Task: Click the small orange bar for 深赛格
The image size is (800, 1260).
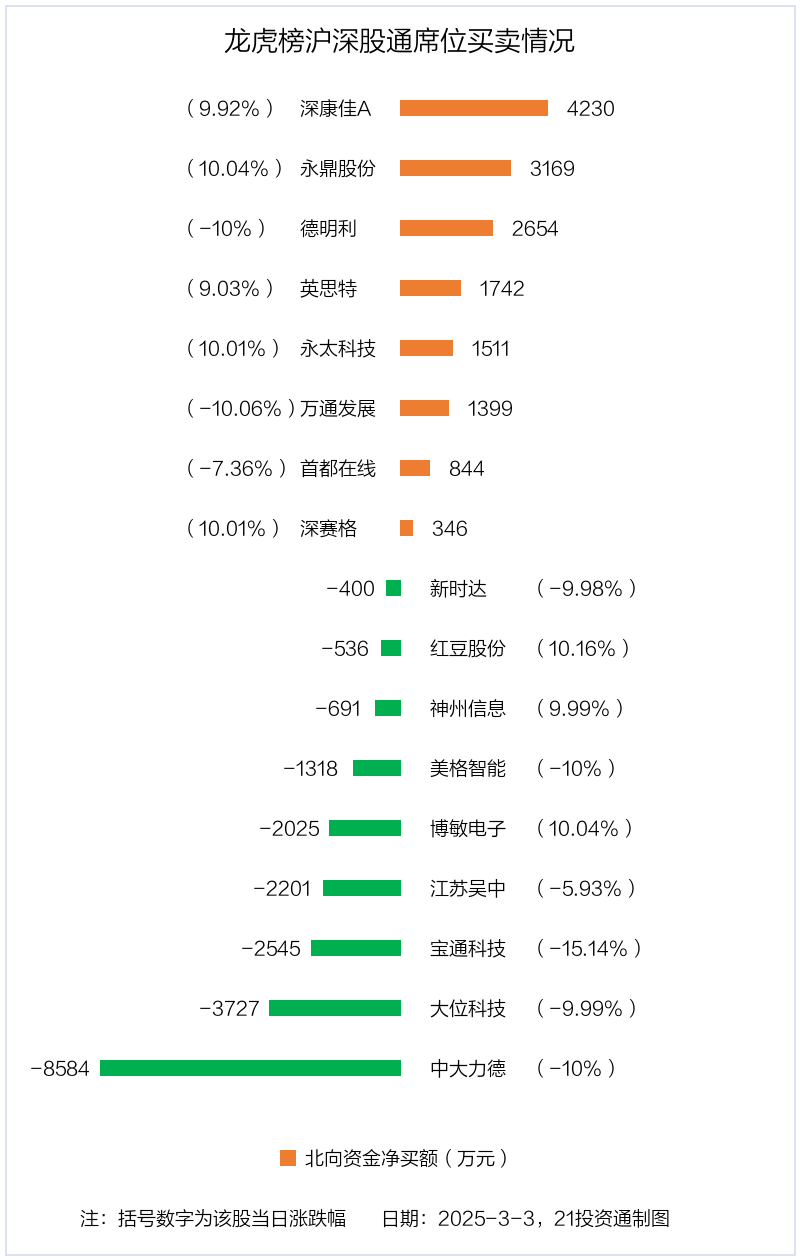Action: pyautogui.click(x=406, y=528)
